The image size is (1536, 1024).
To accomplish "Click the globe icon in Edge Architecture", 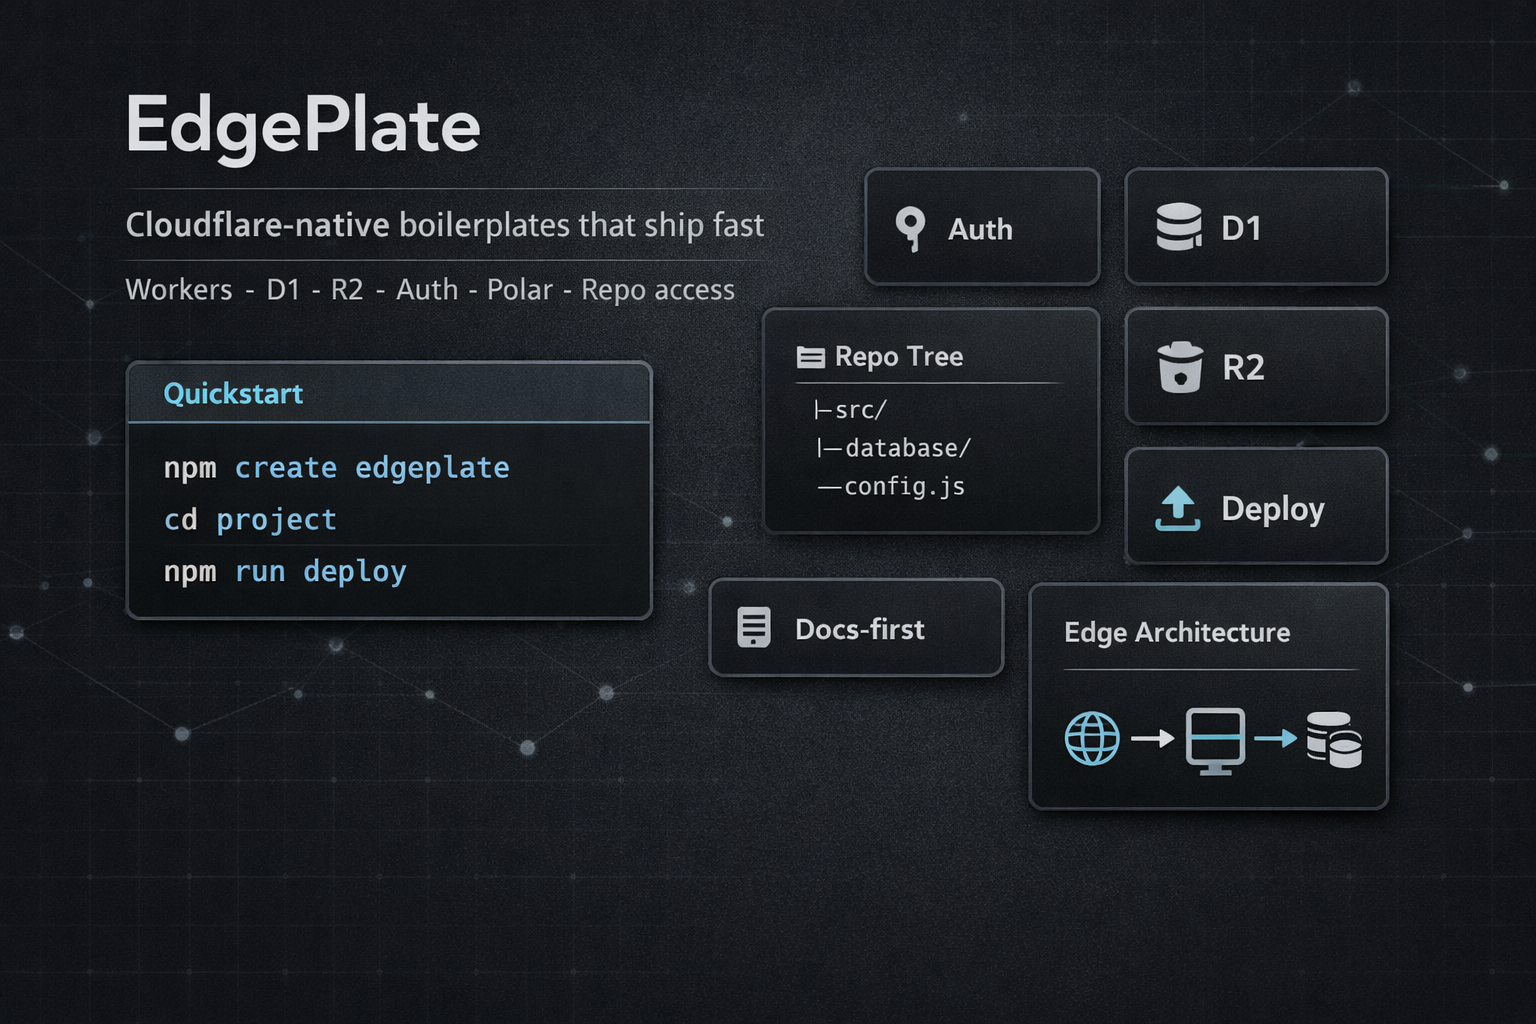I will point(1092,739).
